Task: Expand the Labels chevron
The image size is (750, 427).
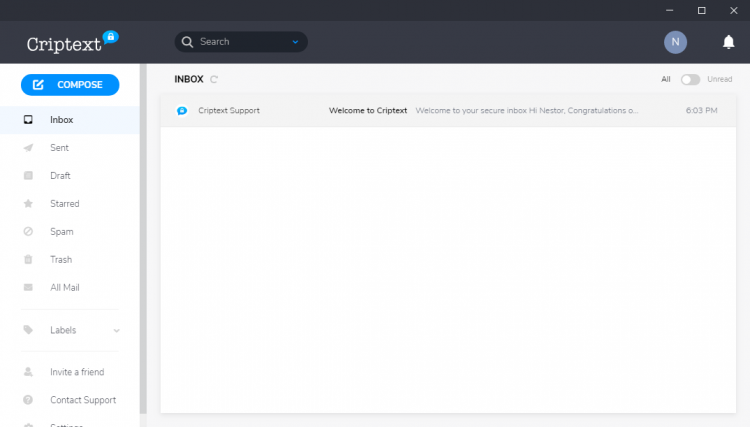Action: (116, 330)
